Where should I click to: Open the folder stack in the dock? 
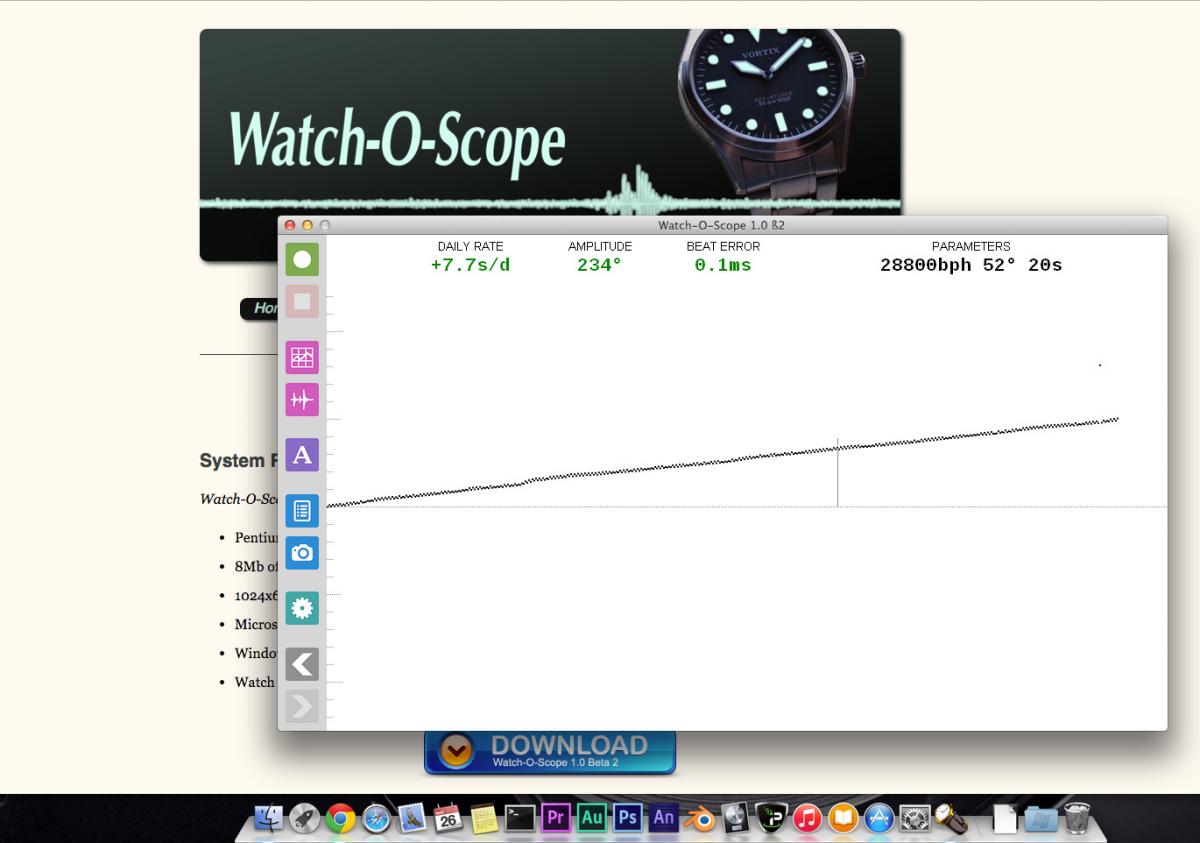tap(1041, 818)
